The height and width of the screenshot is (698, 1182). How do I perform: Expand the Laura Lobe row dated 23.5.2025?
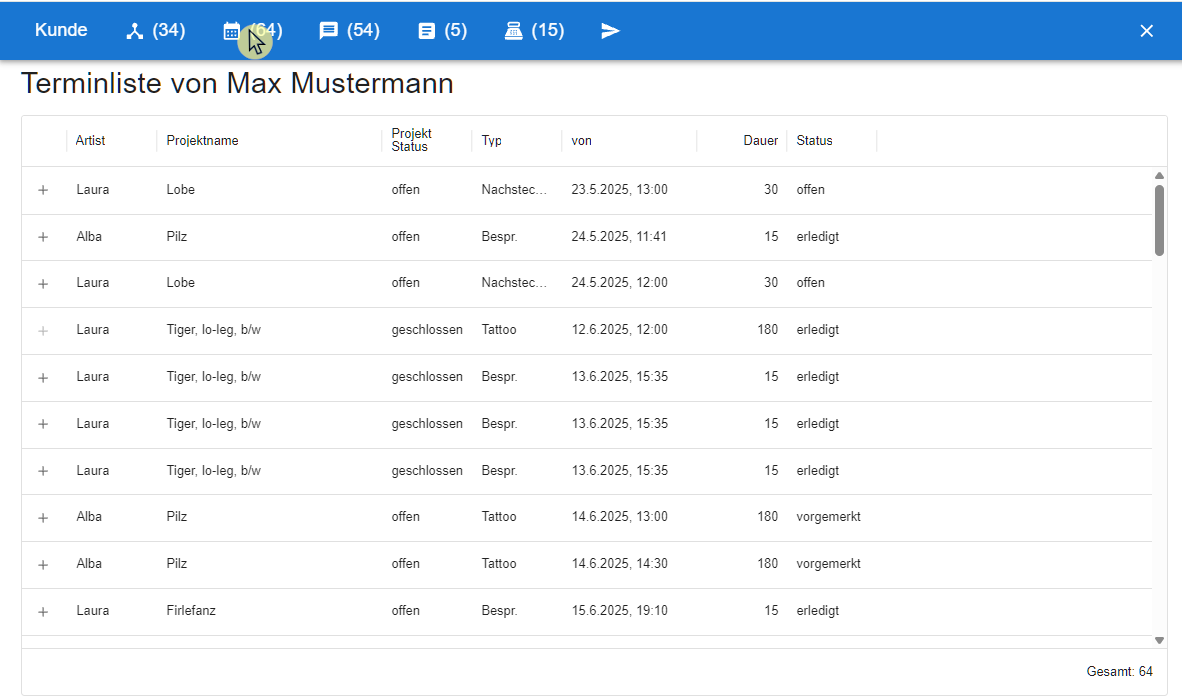coord(43,190)
